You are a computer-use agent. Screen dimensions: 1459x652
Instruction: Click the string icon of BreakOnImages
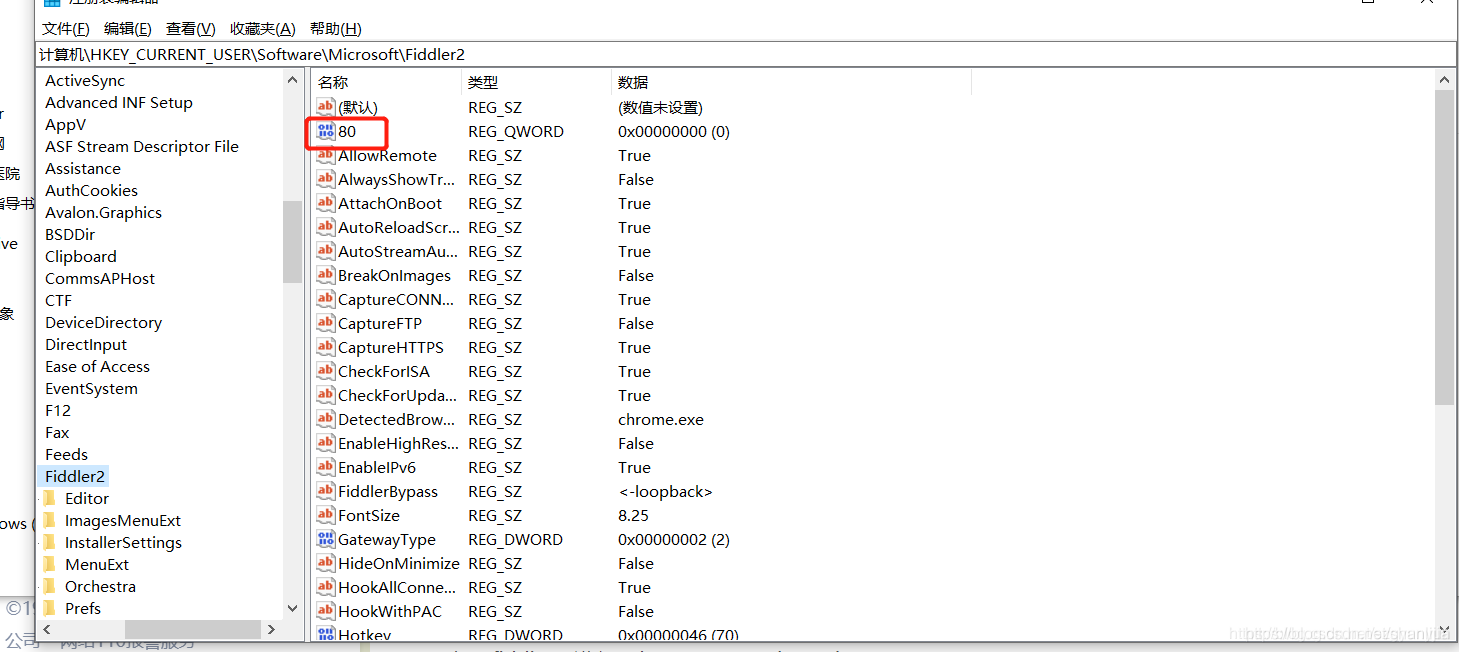coord(325,275)
